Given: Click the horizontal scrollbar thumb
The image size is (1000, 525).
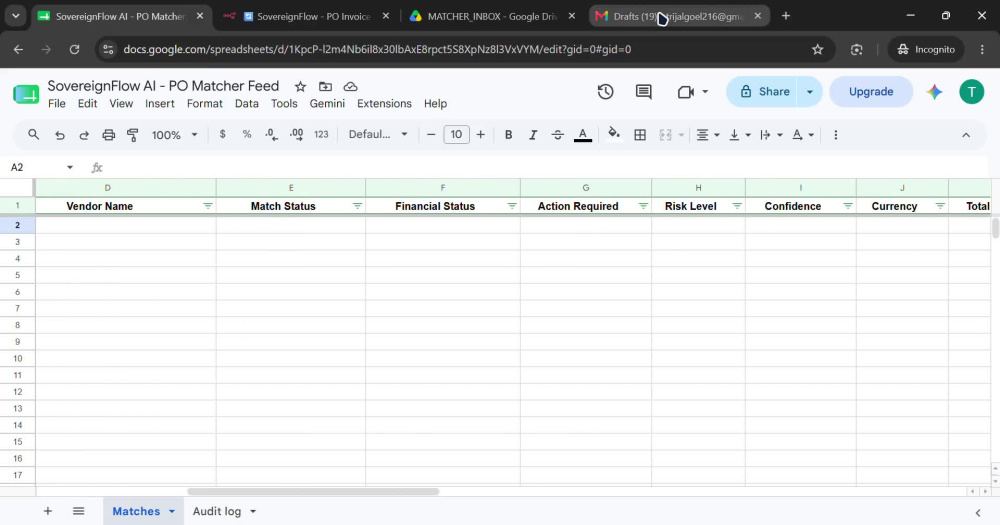Looking at the screenshot, I should [x=313, y=492].
